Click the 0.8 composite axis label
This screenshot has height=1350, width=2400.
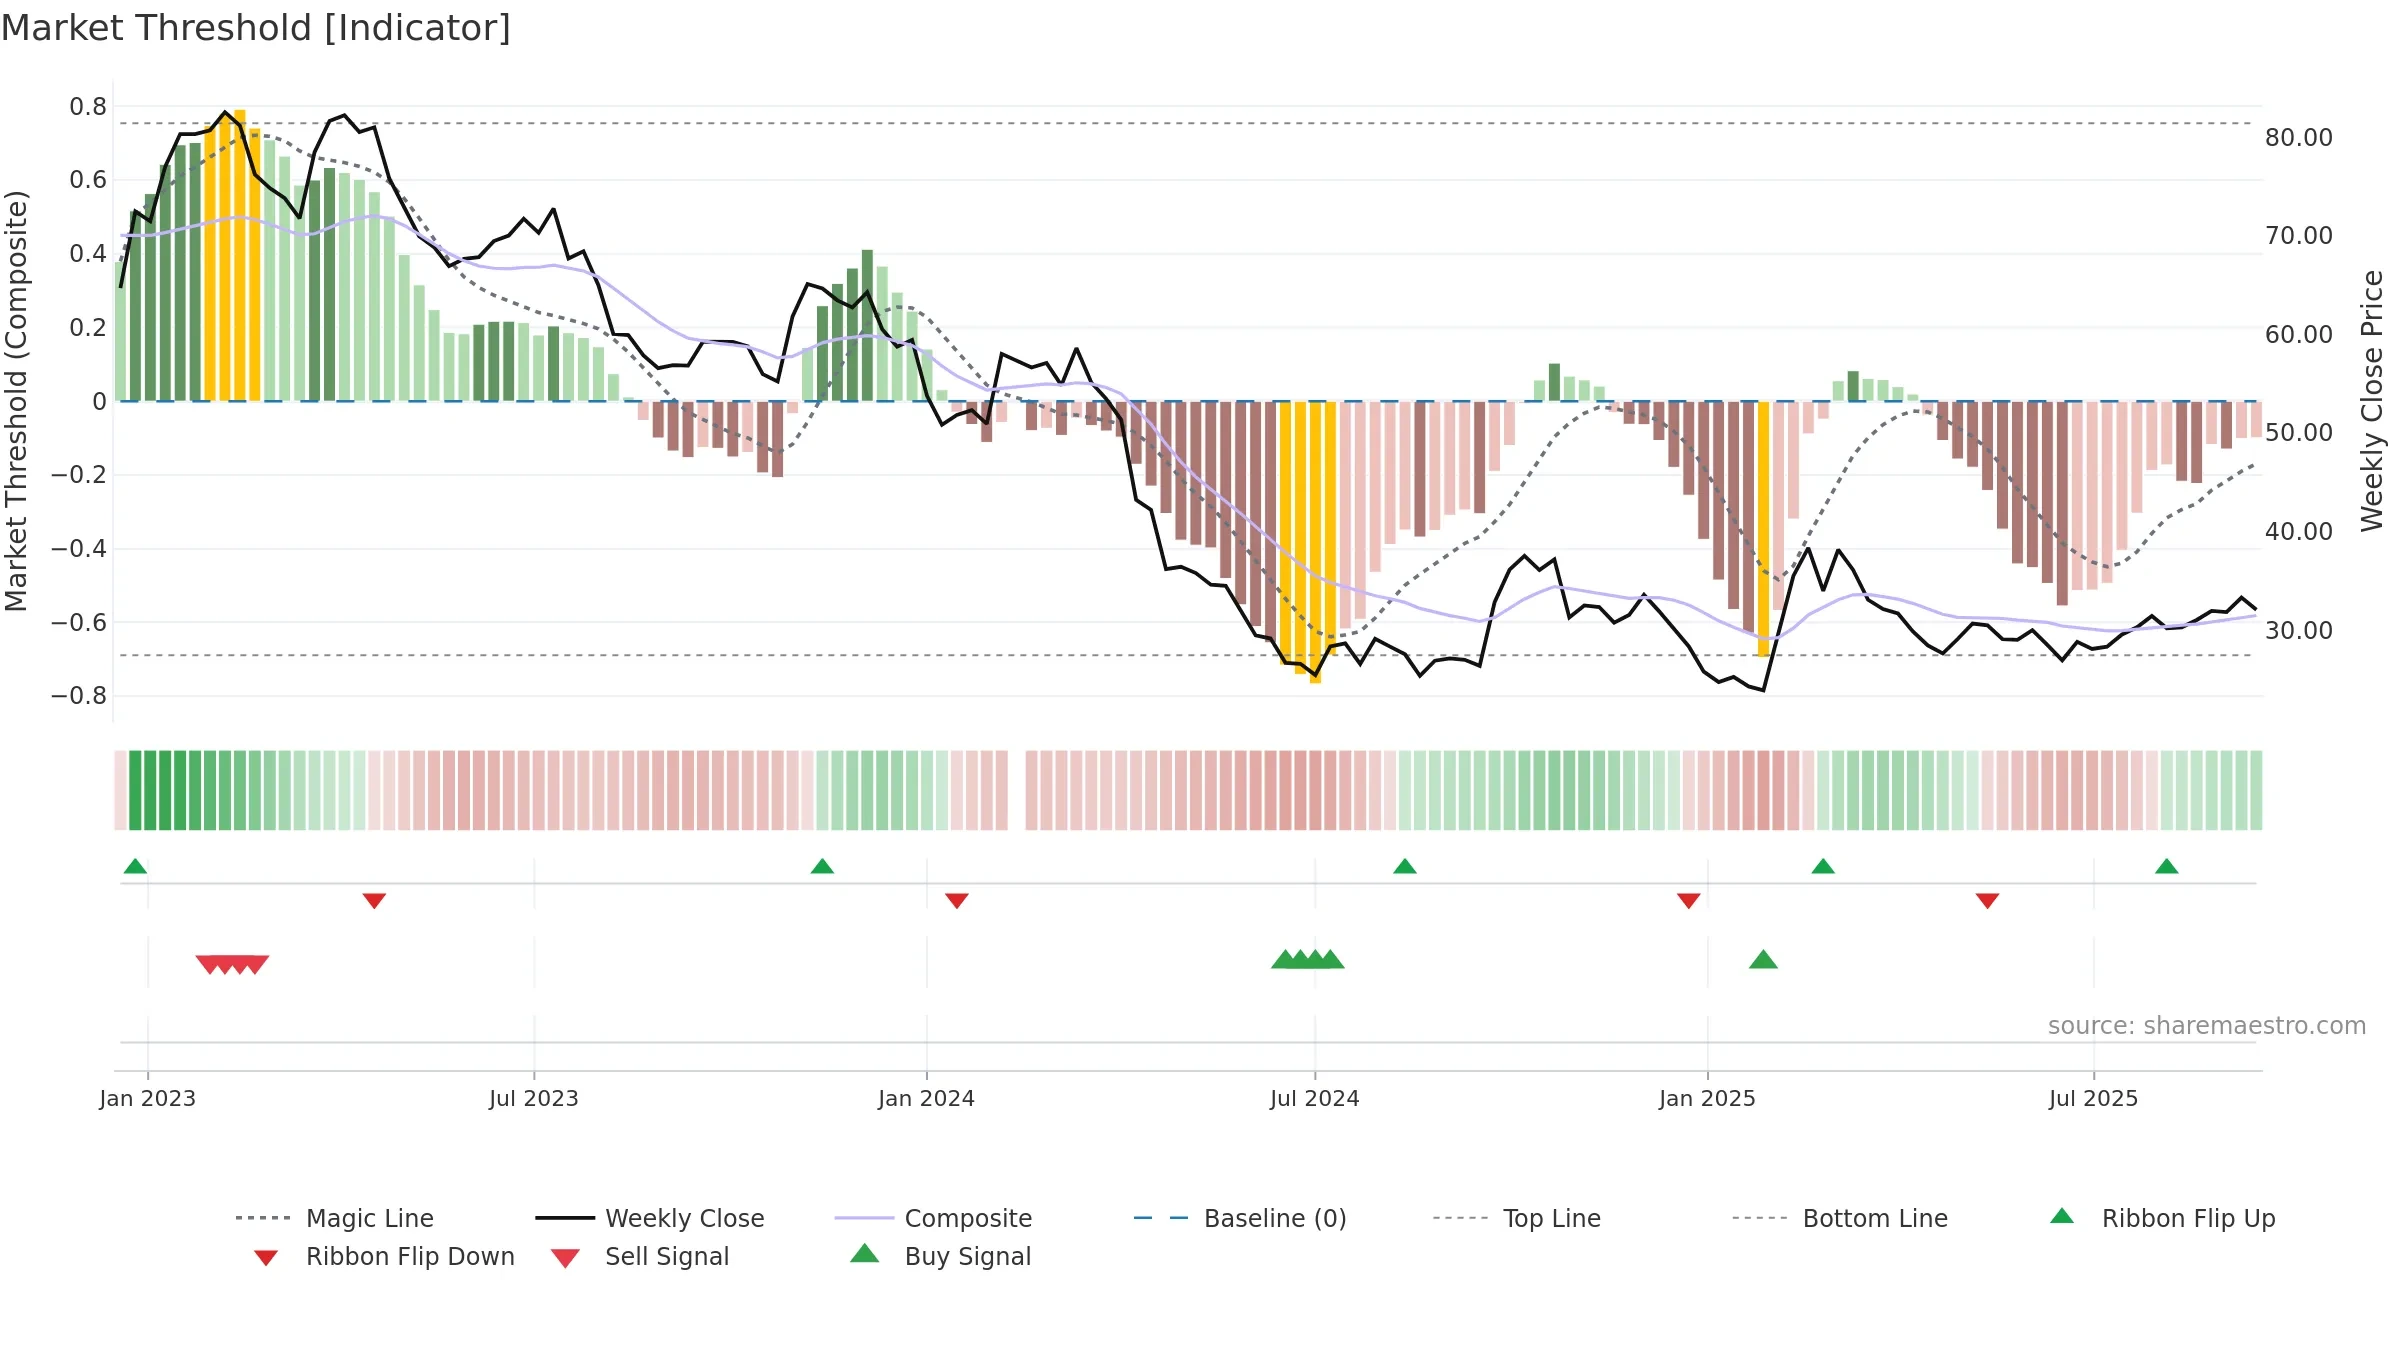click(x=88, y=107)
